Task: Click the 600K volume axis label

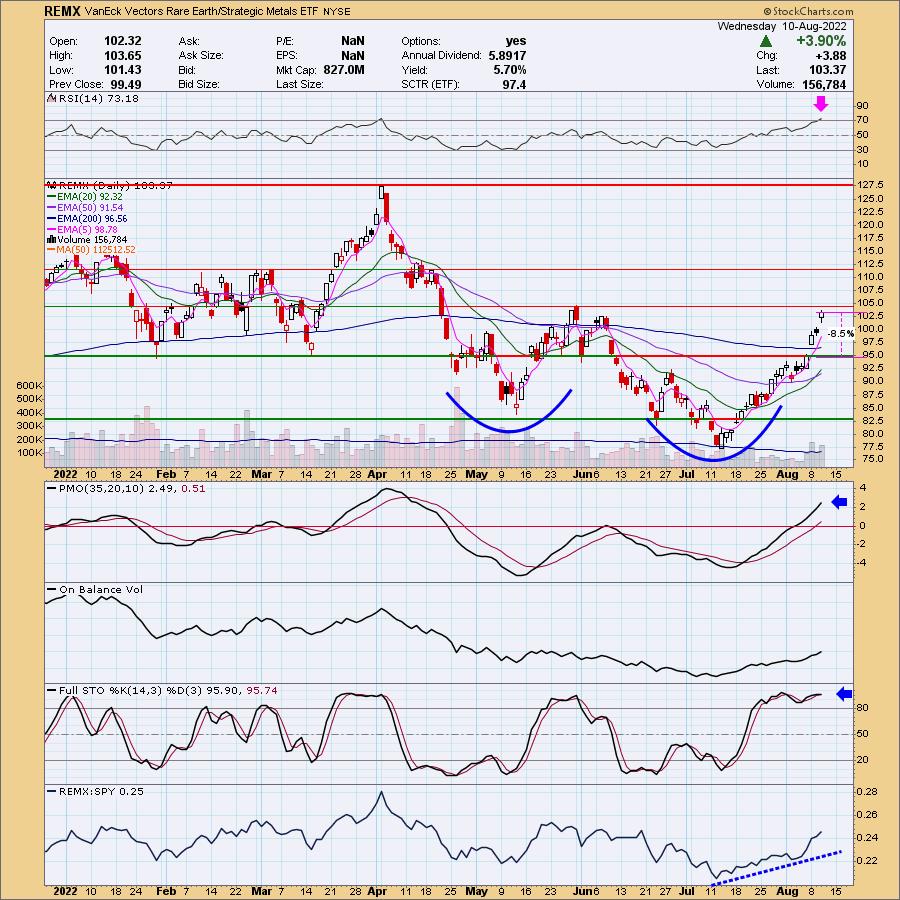Action: 29,386
